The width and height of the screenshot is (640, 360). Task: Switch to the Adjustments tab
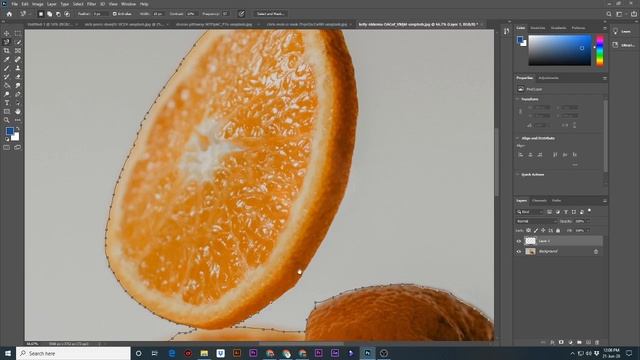point(548,78)
